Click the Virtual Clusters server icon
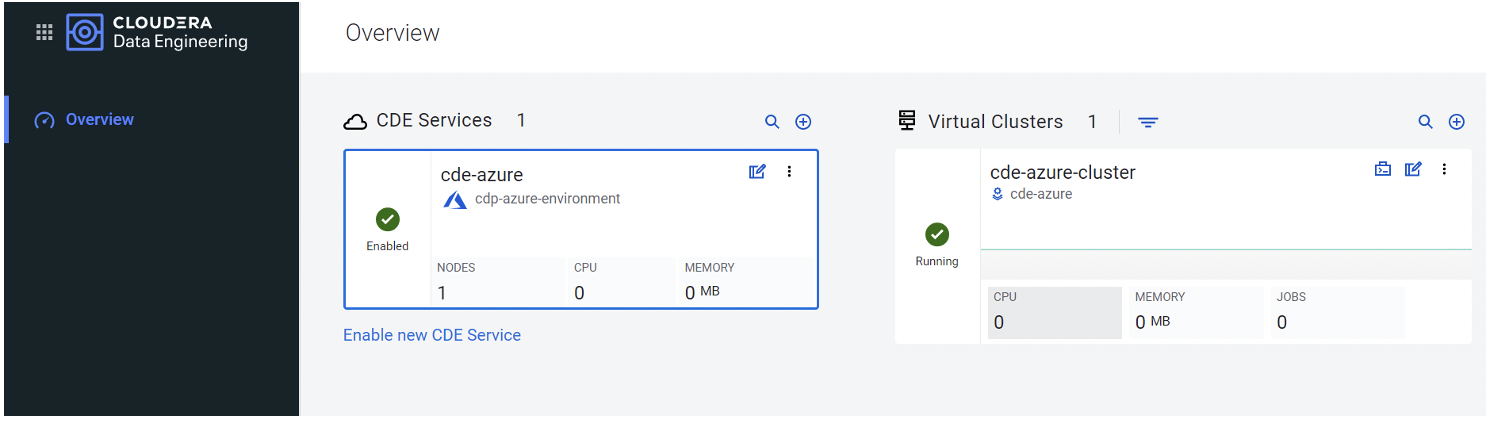The height and width of the screenshot is (422, 1498). coord(908,121)
